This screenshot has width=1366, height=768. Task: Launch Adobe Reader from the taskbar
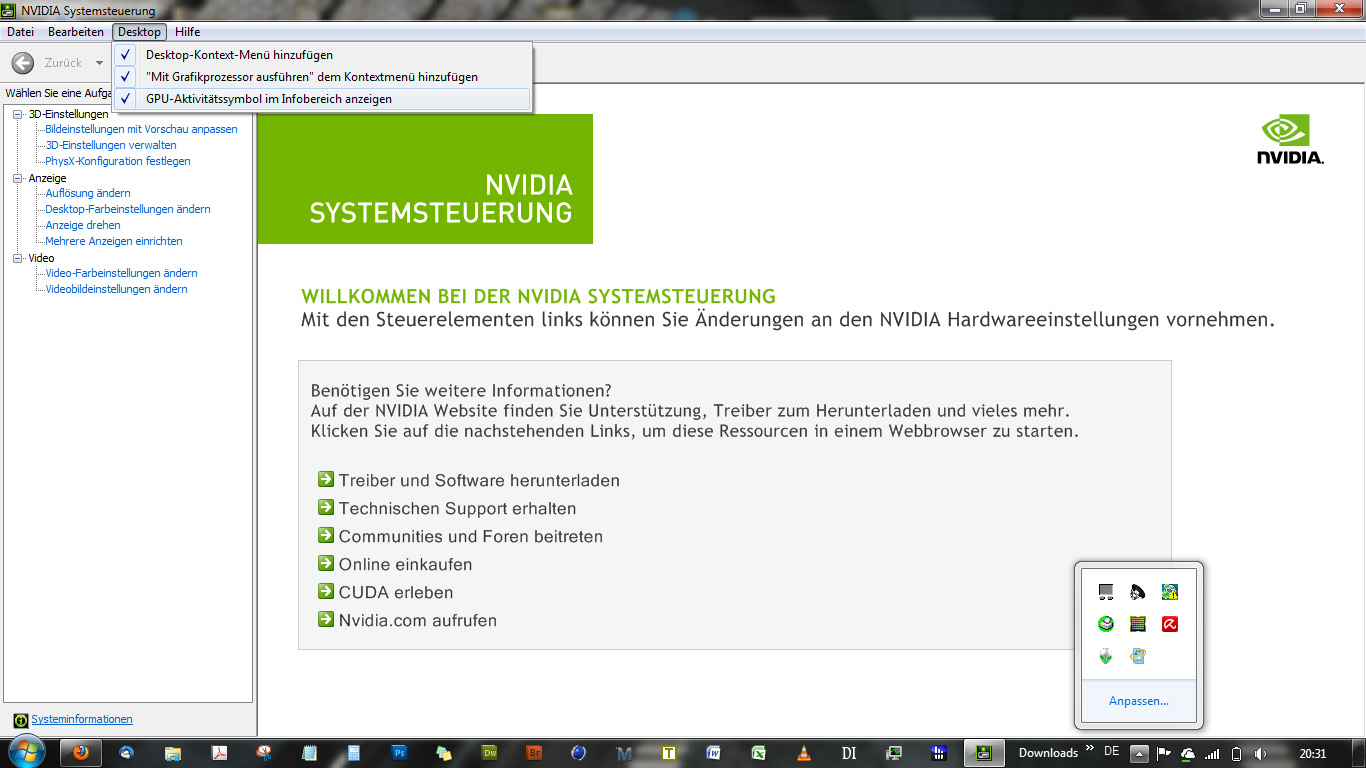[x=219, y=753]
